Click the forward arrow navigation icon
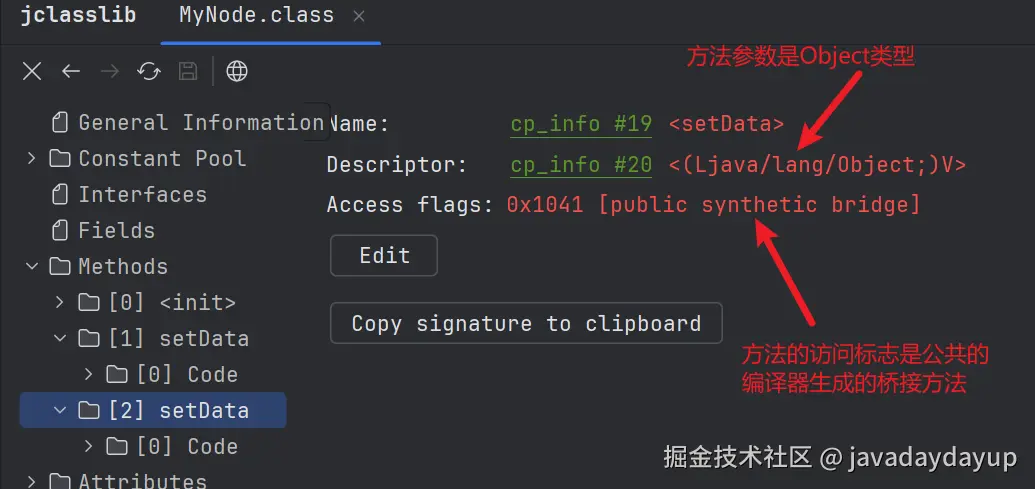This screenshot has height=489, width=1035. 110,71
